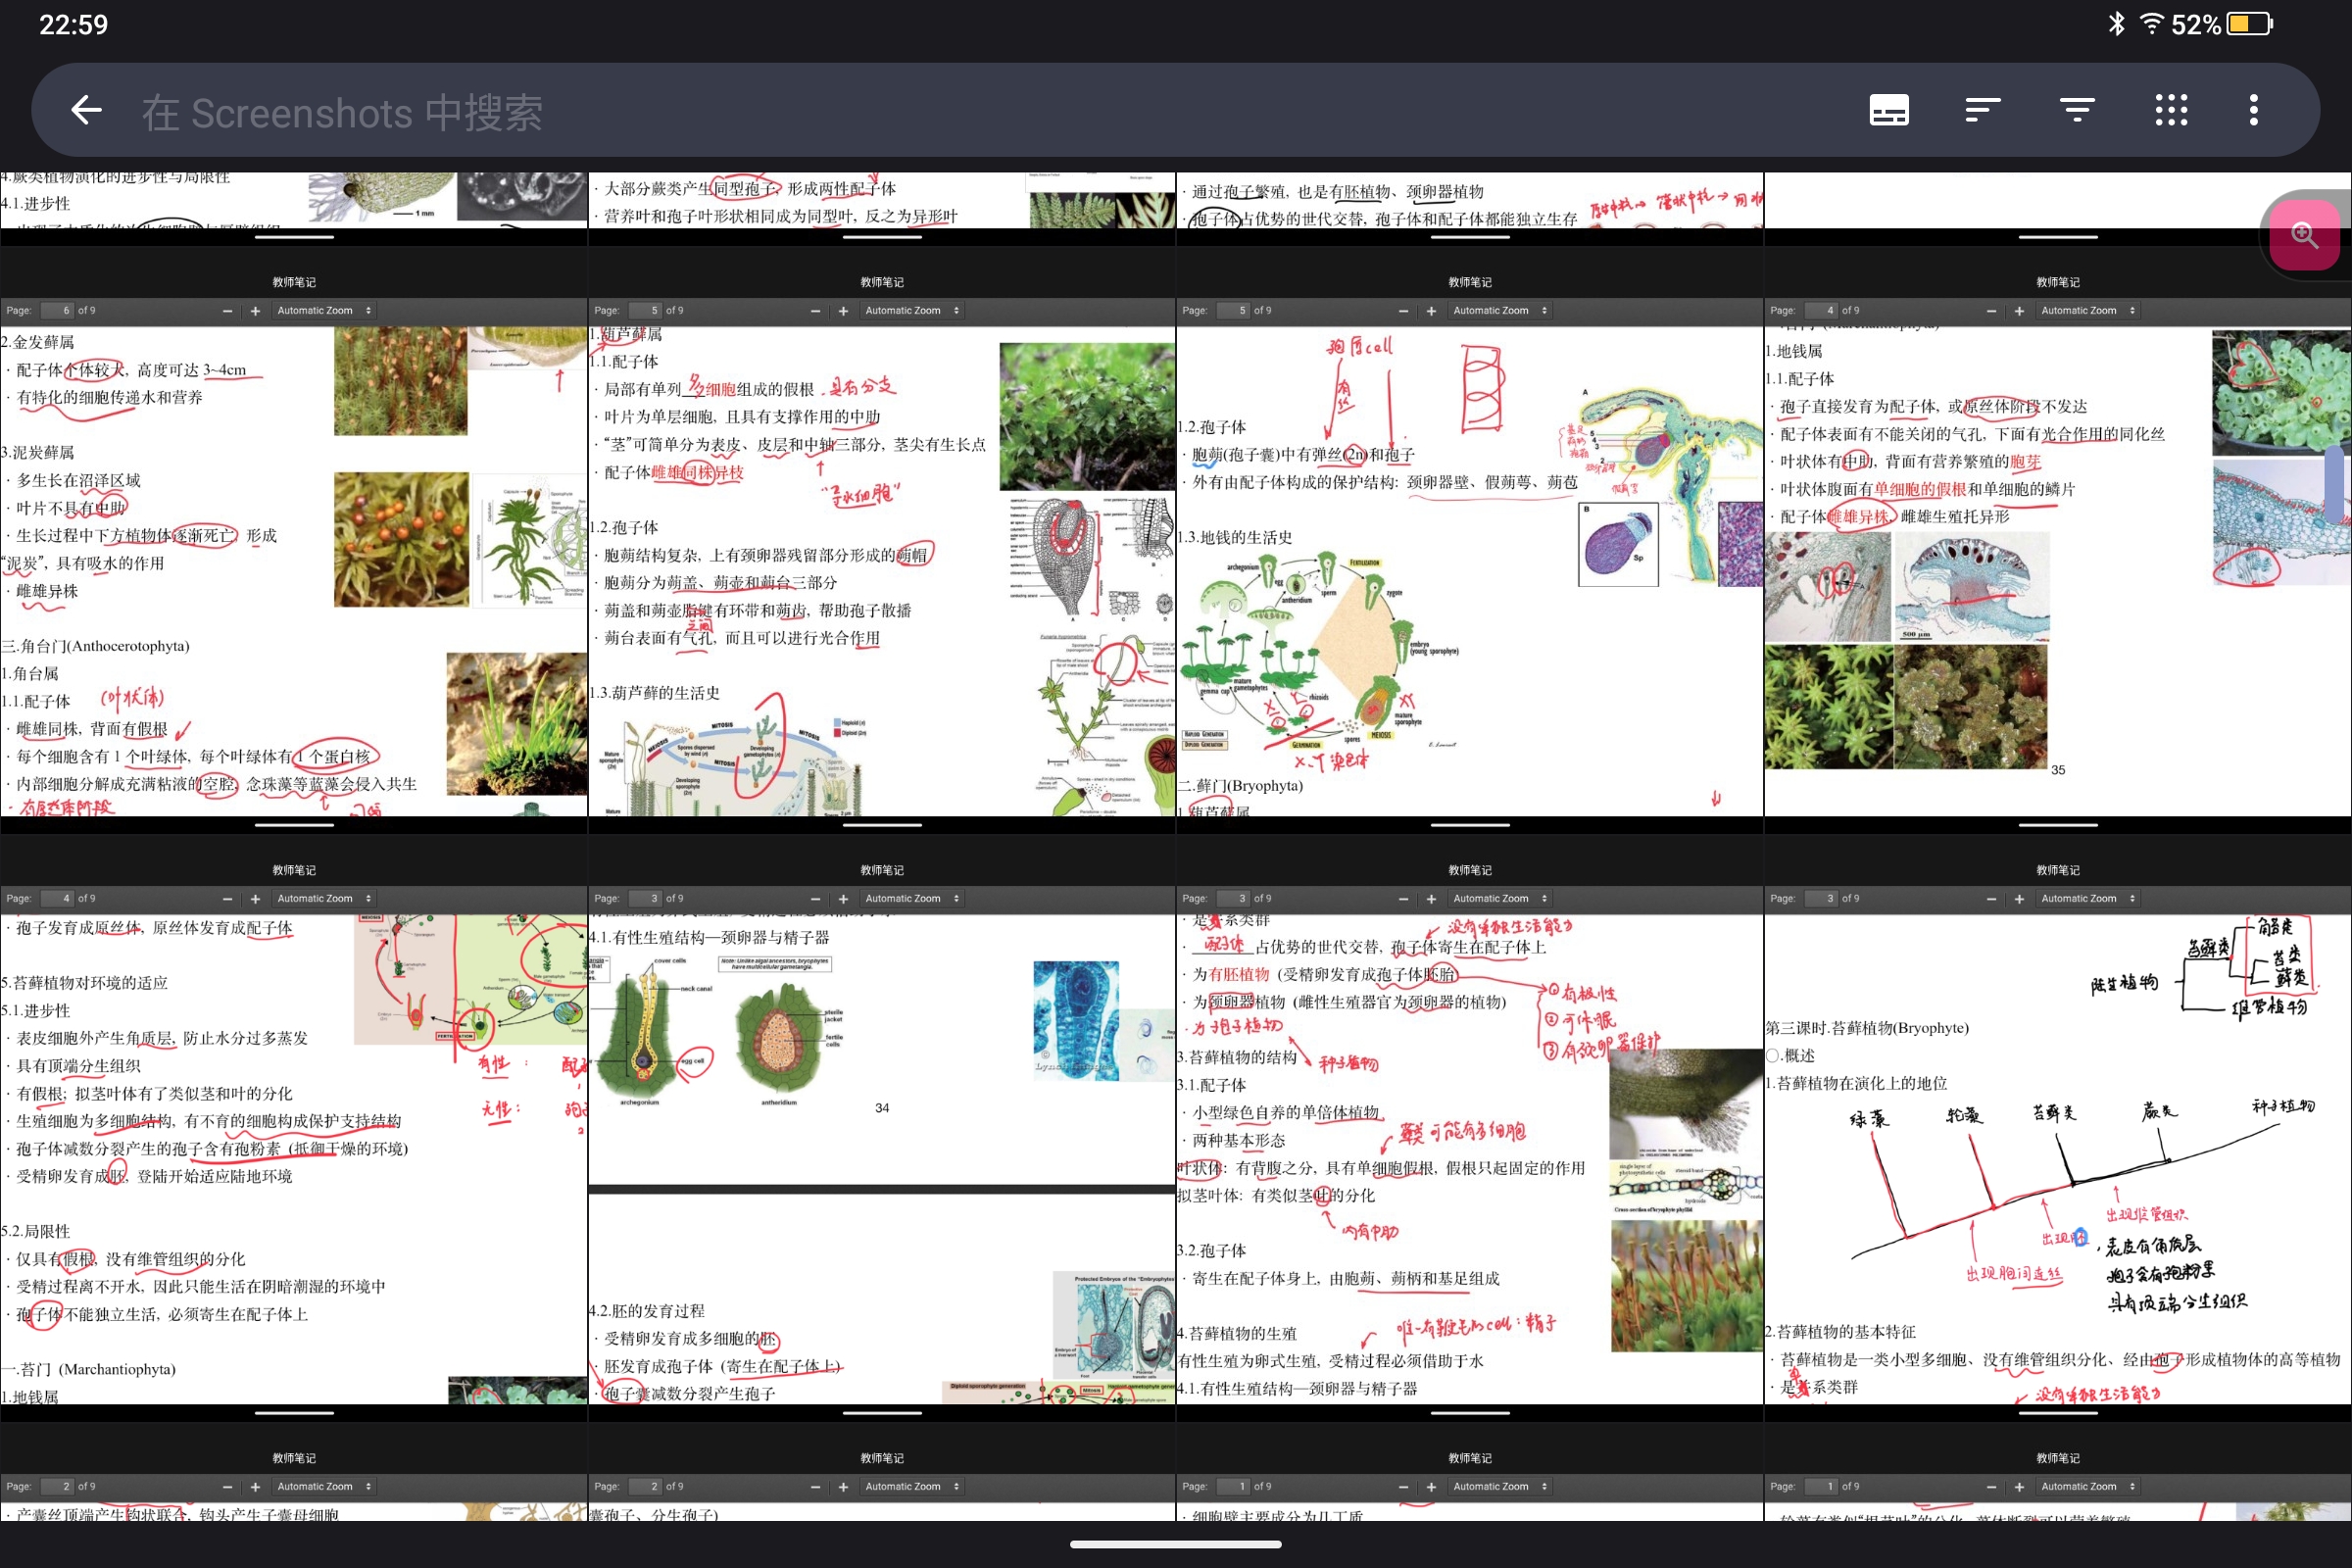Open the top partial screenshot '通过孢子繁殖'
Image resolution: width=2352 pixels, height=1568 pixels.
(1470, 208)
